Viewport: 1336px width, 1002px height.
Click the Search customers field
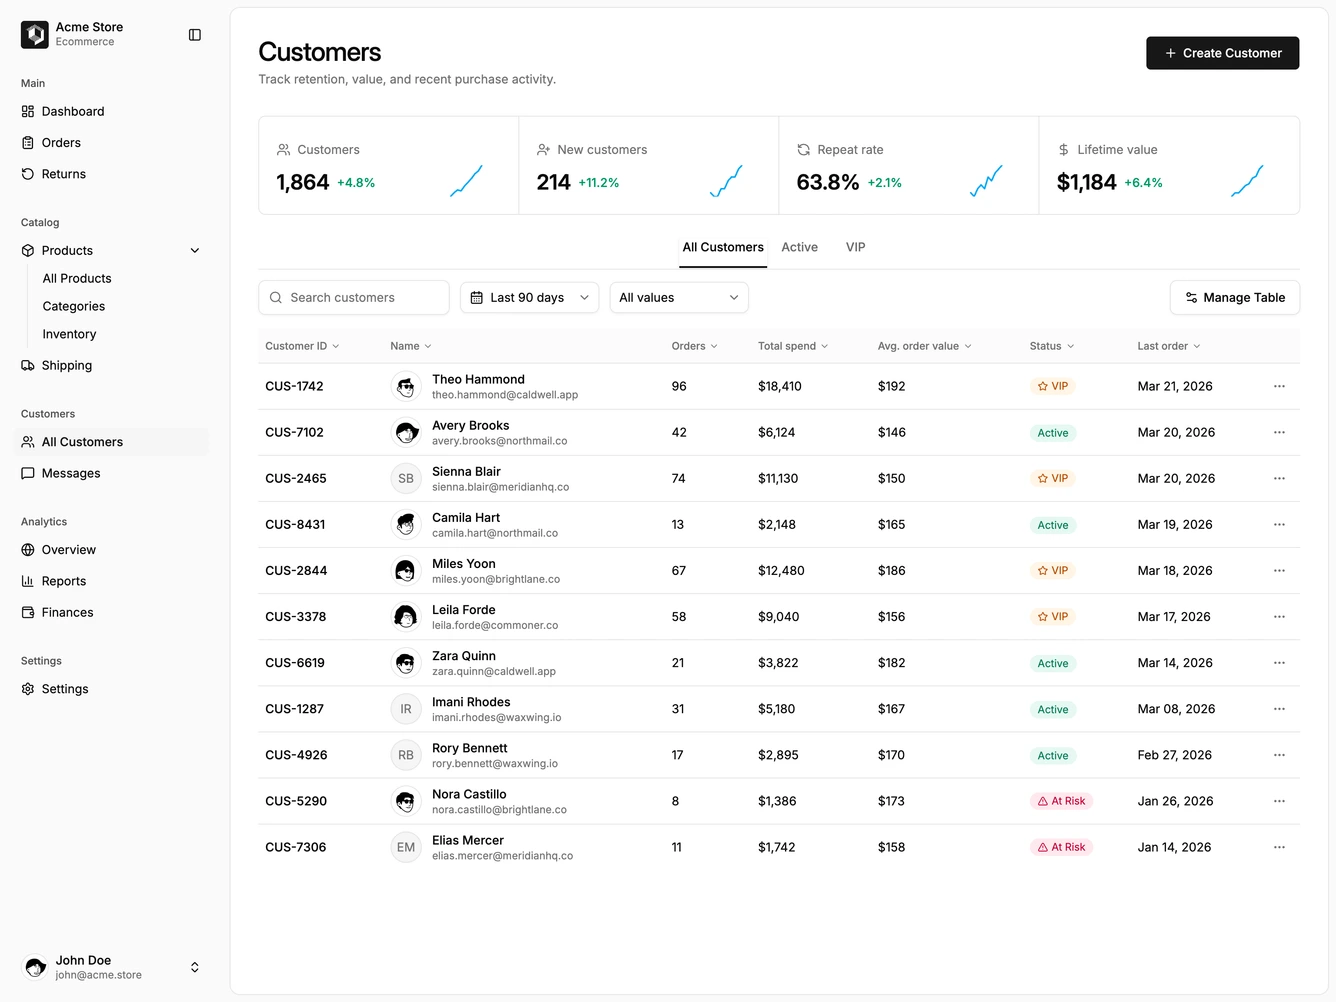354,298
